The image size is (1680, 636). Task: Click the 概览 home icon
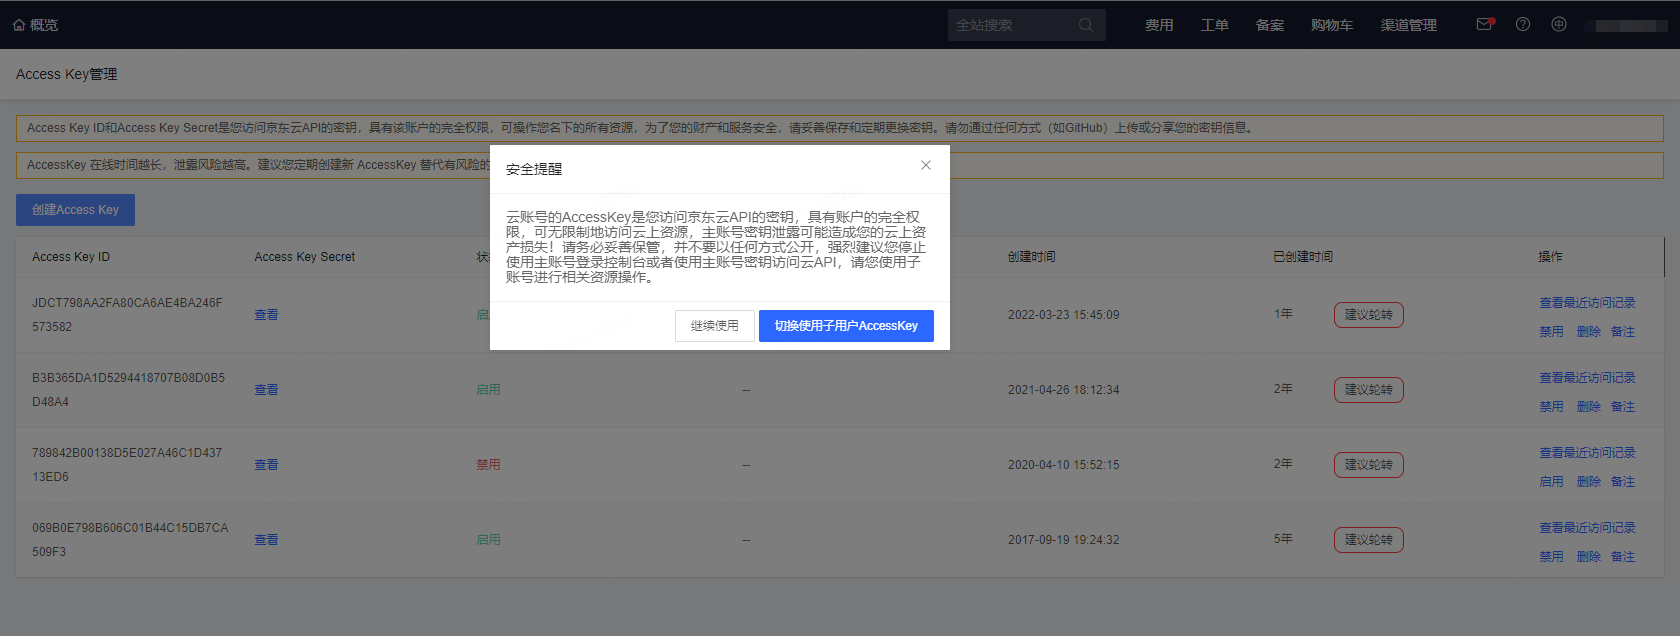pyautogui.click(x=19, y=25)
